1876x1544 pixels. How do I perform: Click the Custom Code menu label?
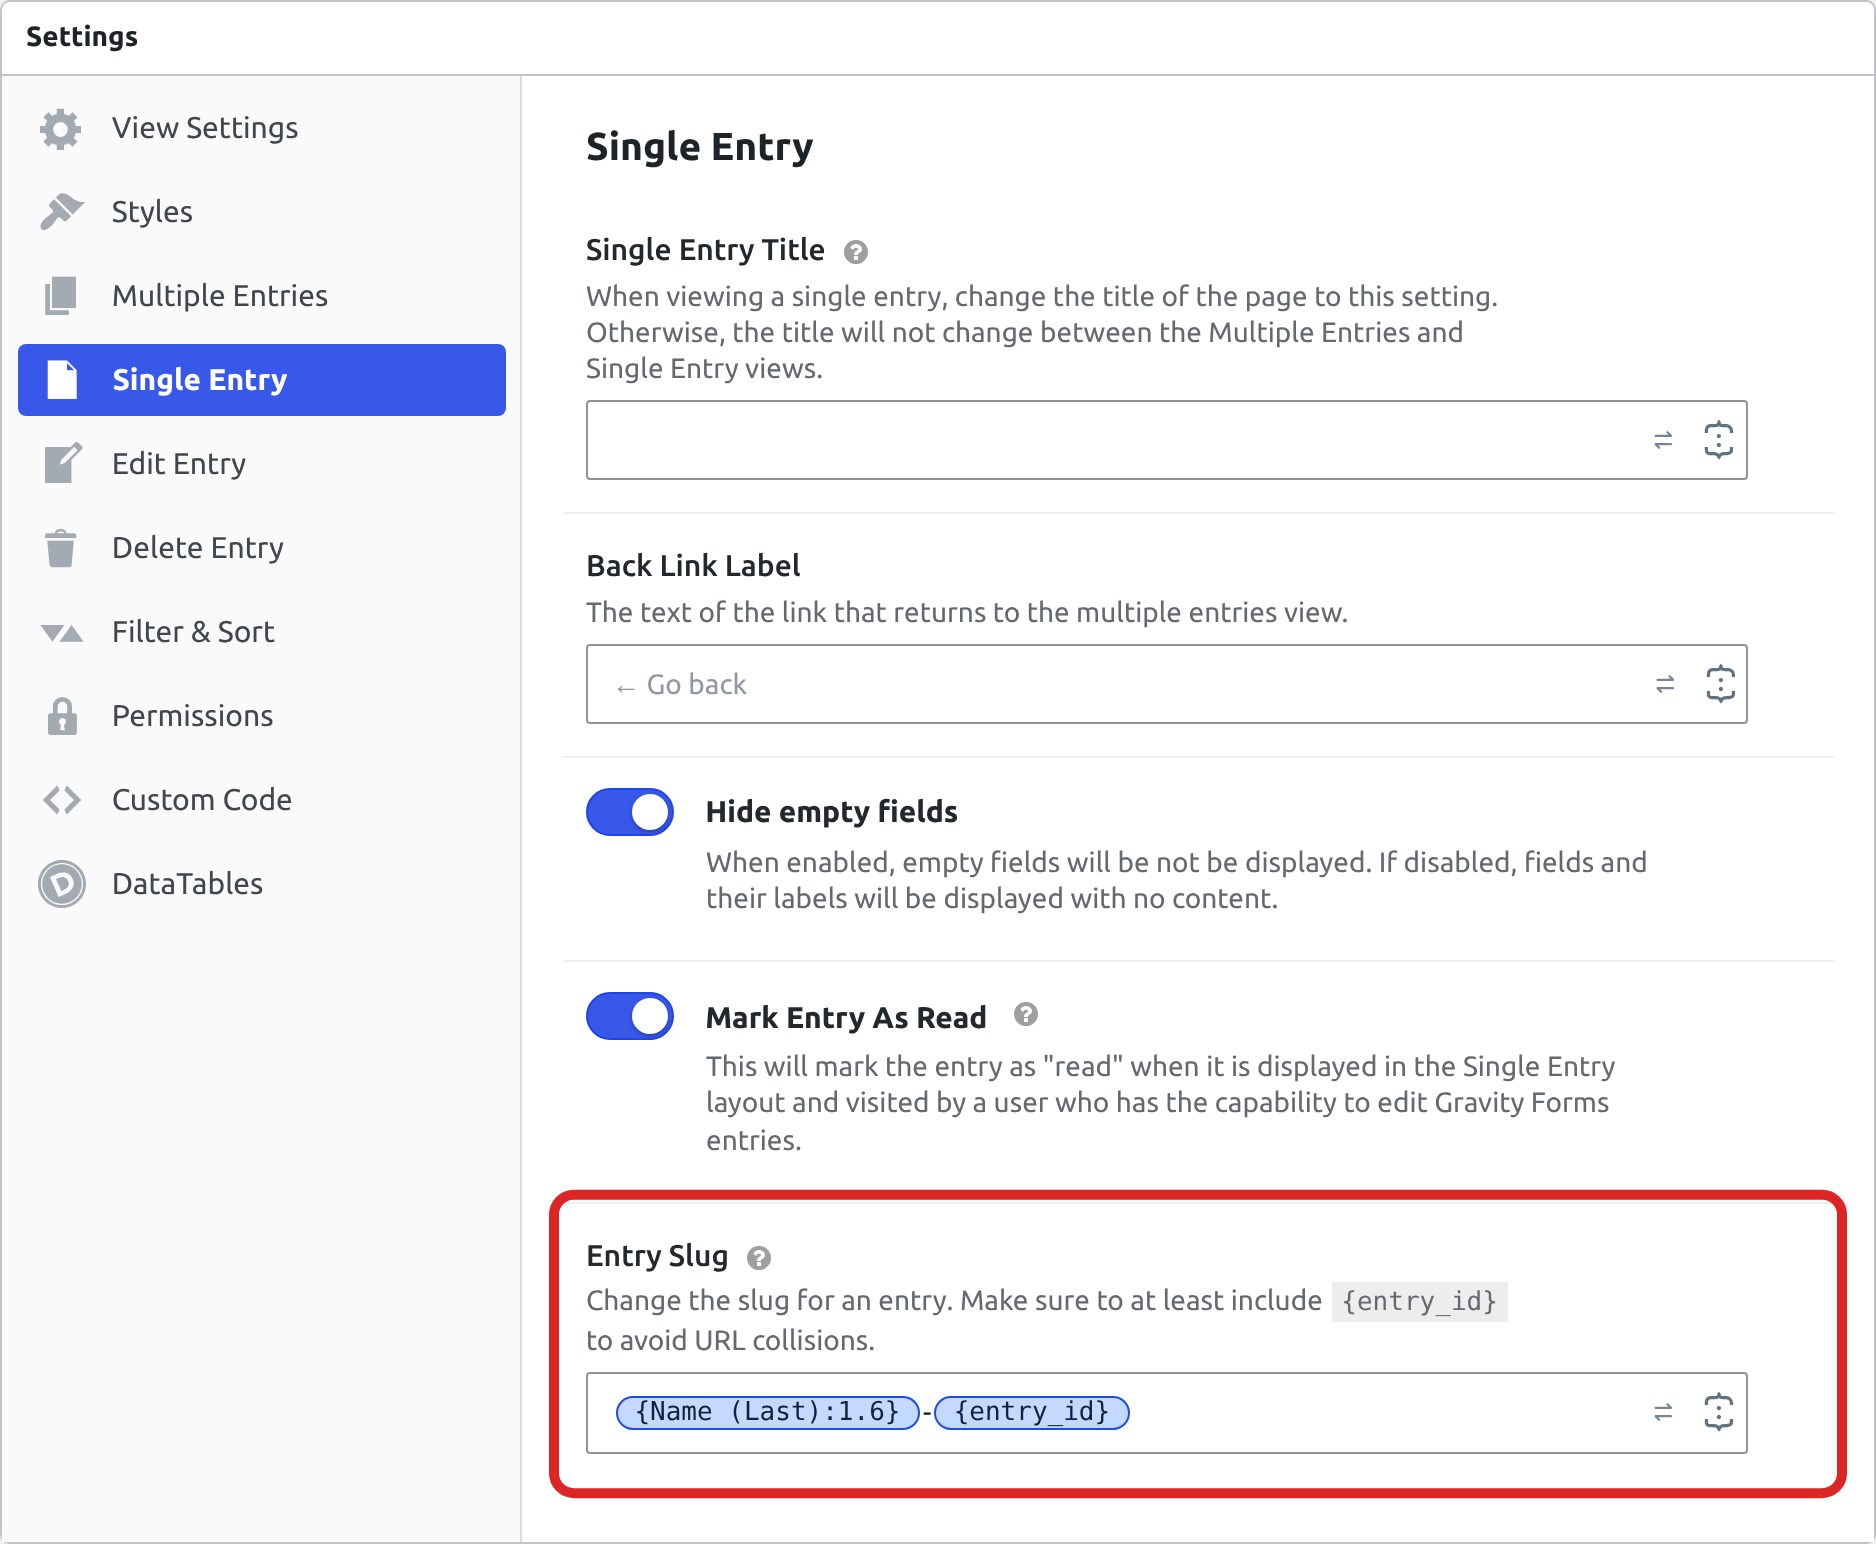point(202,800)
